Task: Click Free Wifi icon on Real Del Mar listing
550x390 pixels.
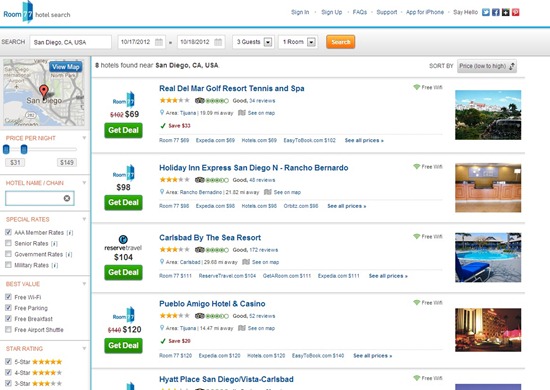Action: (x=417, y=87)
